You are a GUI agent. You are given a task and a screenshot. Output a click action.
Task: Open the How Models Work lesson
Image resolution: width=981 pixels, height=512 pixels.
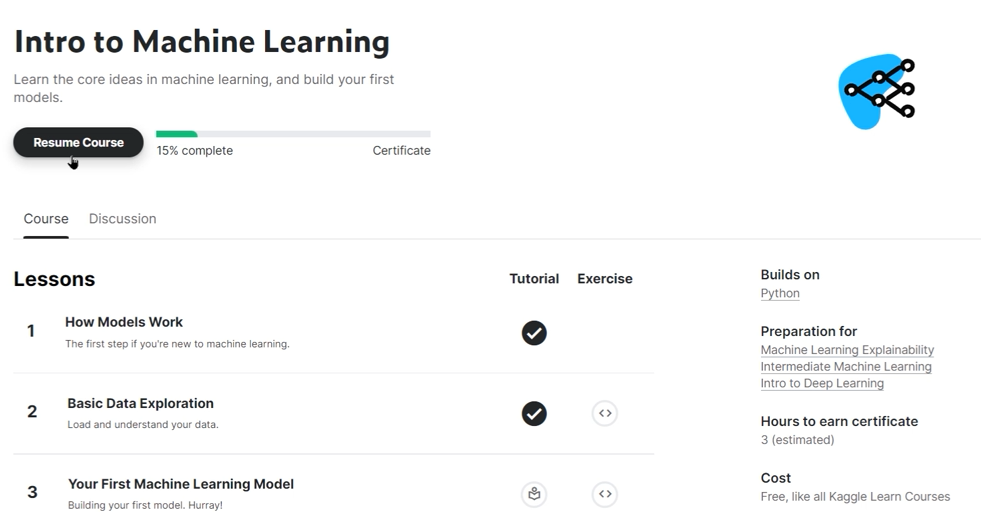coord(124,322)
